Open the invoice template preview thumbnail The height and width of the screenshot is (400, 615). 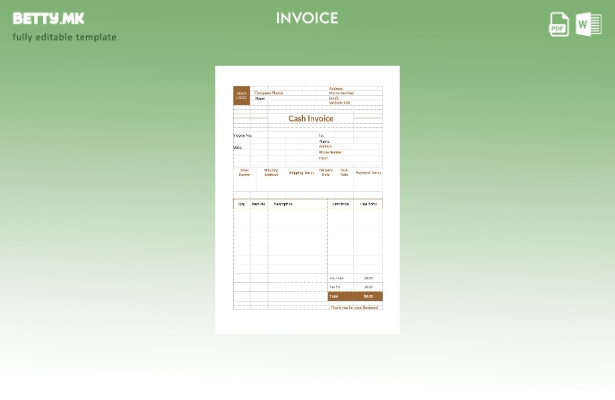tap(307, 200)
